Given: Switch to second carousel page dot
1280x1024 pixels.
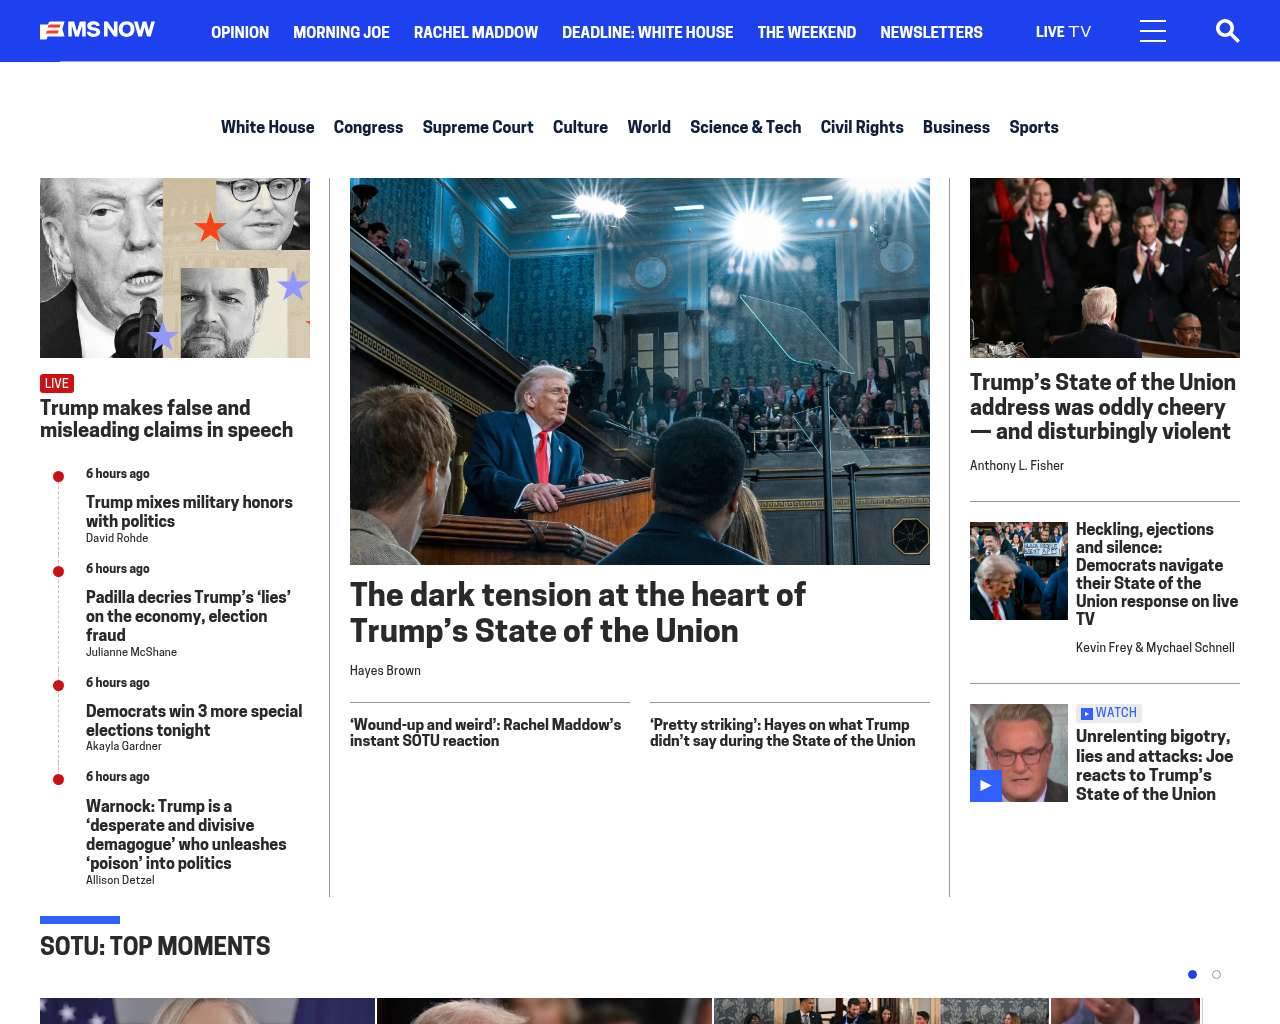Looking at the screenshot, I should [x=1216, y=974].
